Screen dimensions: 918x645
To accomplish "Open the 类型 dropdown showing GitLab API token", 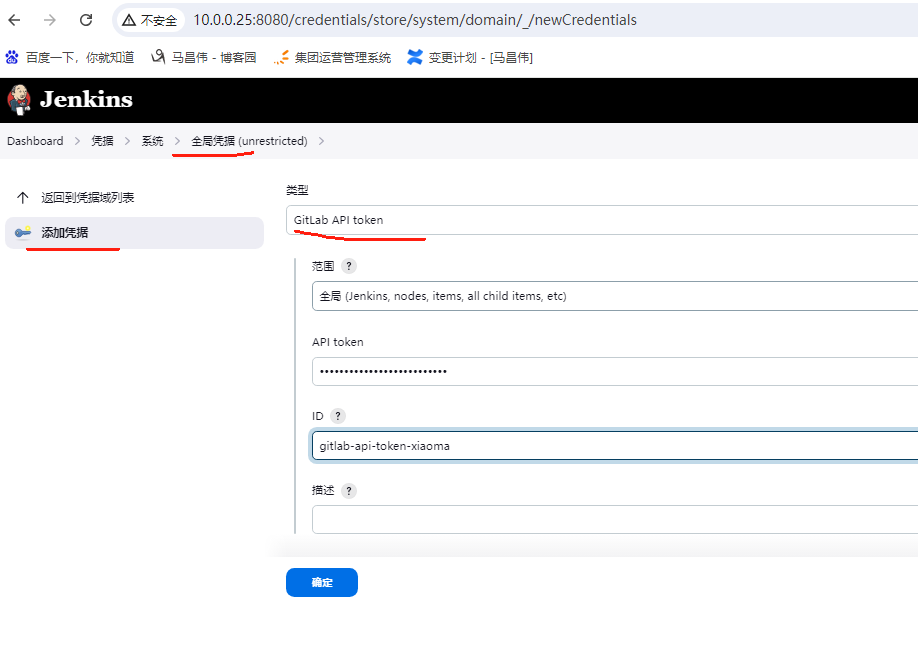I will [602, 220].
